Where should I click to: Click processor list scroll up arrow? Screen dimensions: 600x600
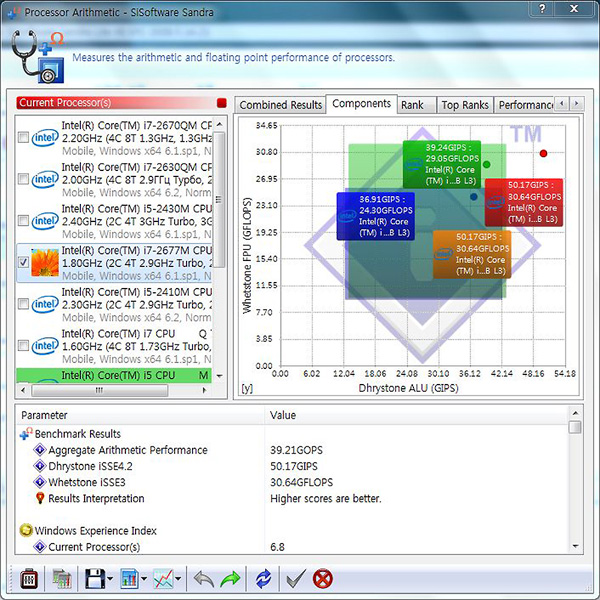(x=219, y=124)
